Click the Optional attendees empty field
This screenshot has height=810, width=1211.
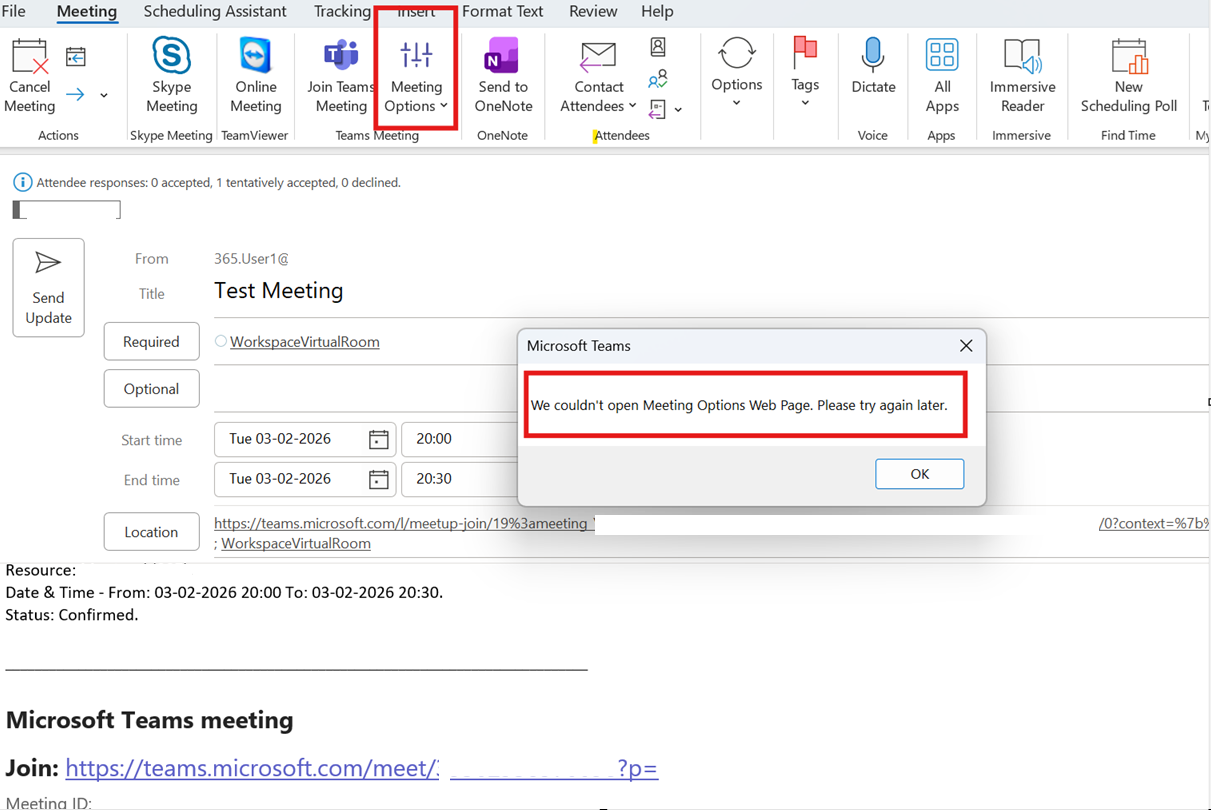tap(365, 388)
